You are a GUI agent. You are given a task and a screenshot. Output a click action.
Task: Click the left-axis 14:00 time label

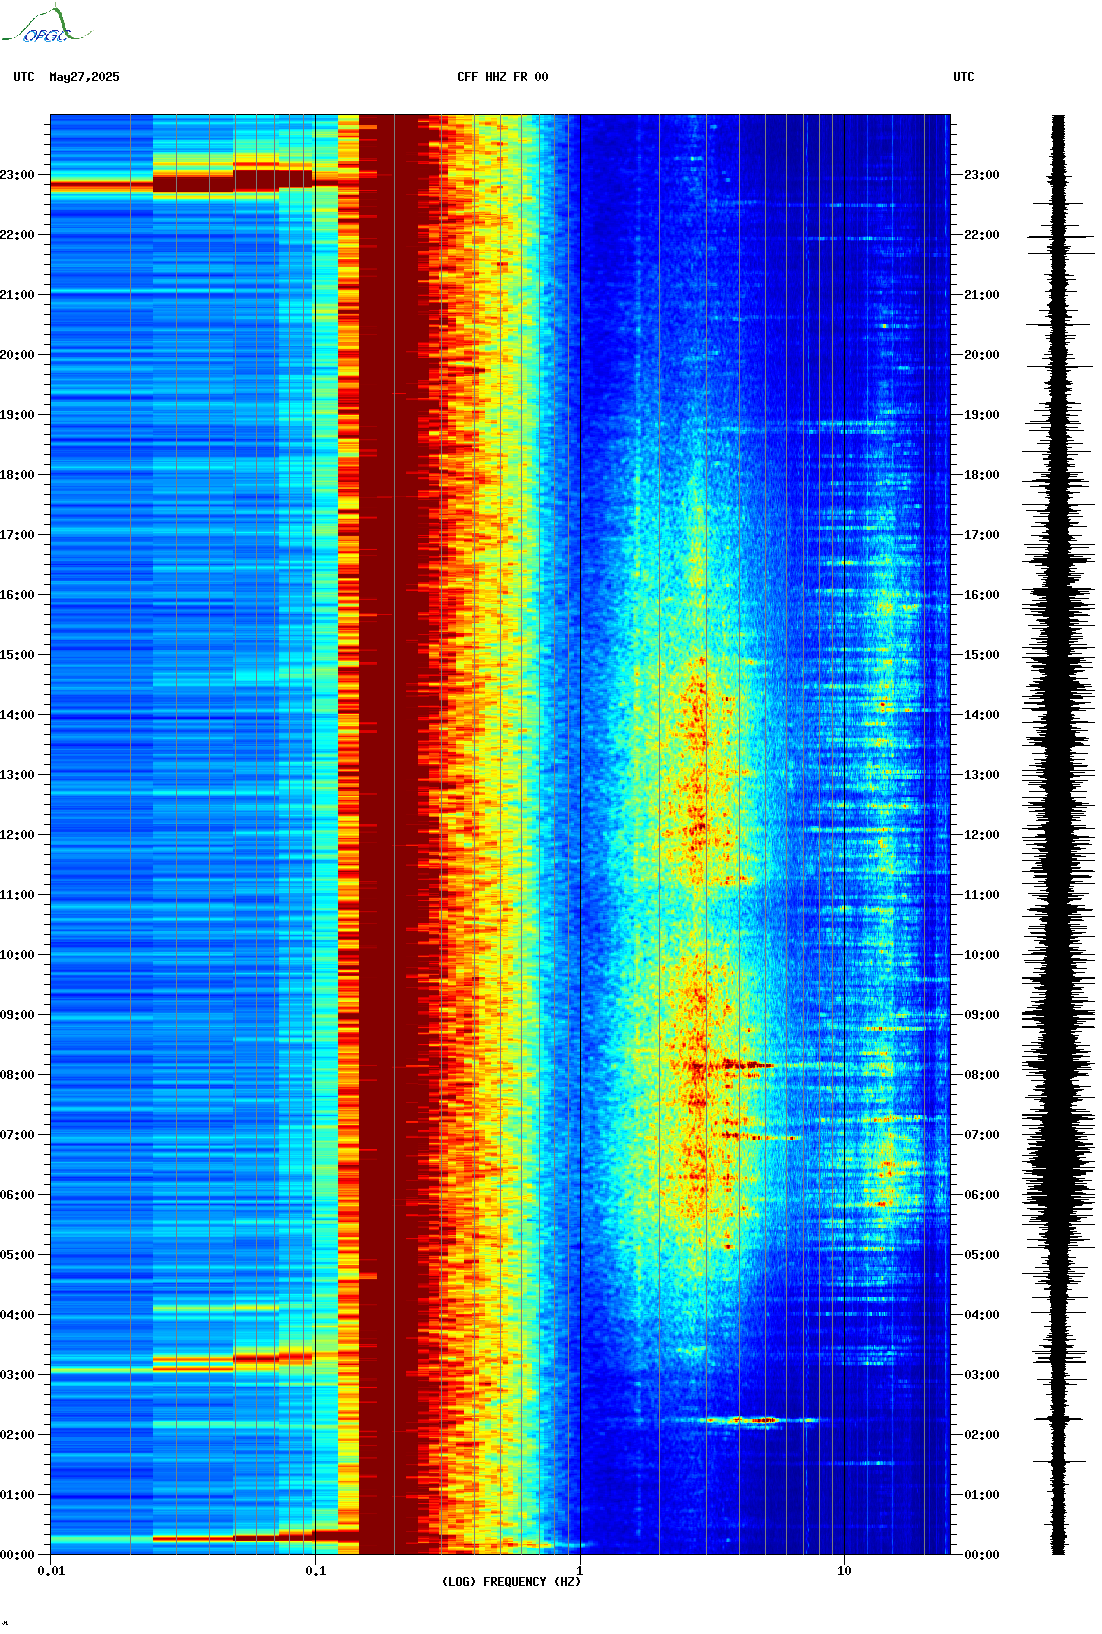17,715
